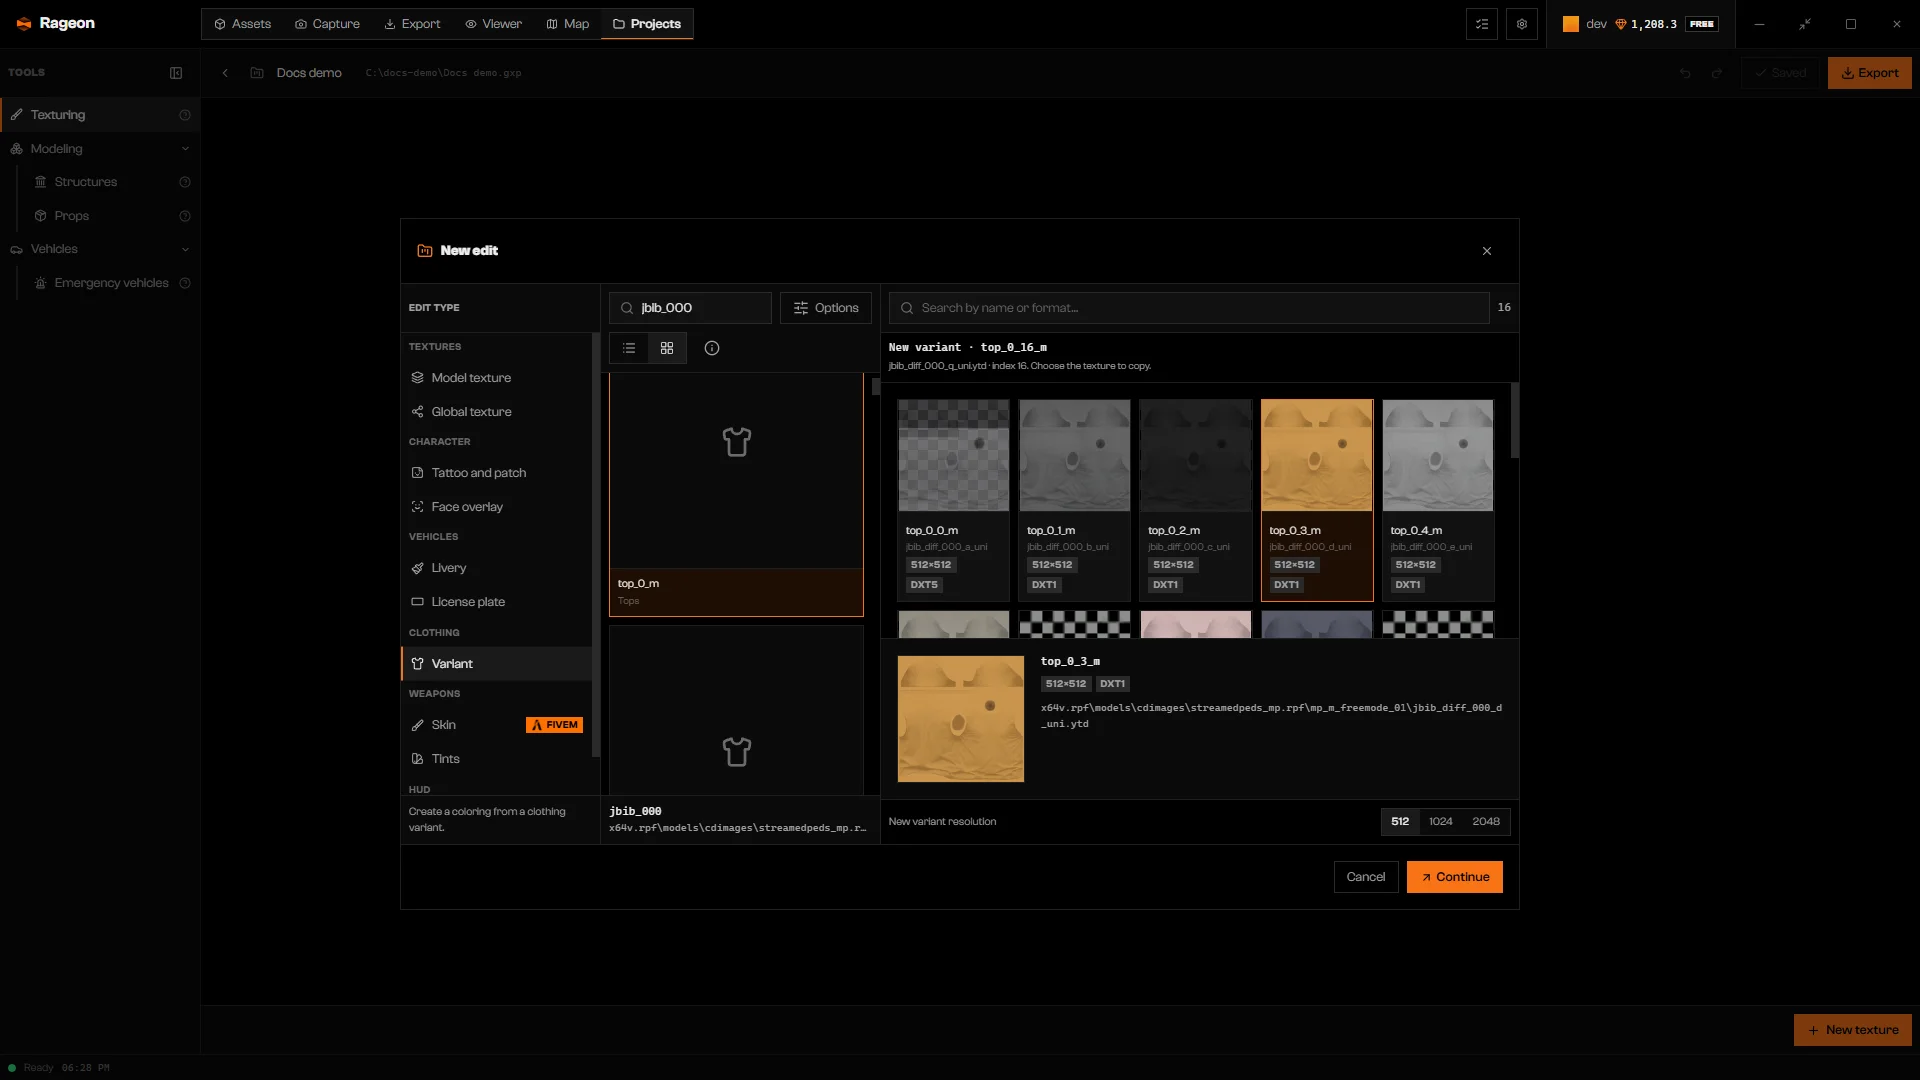The width and height of the screenshot is (1920, 1080).
Task: Click the help icon next to Structures
Action: point(185,182)
